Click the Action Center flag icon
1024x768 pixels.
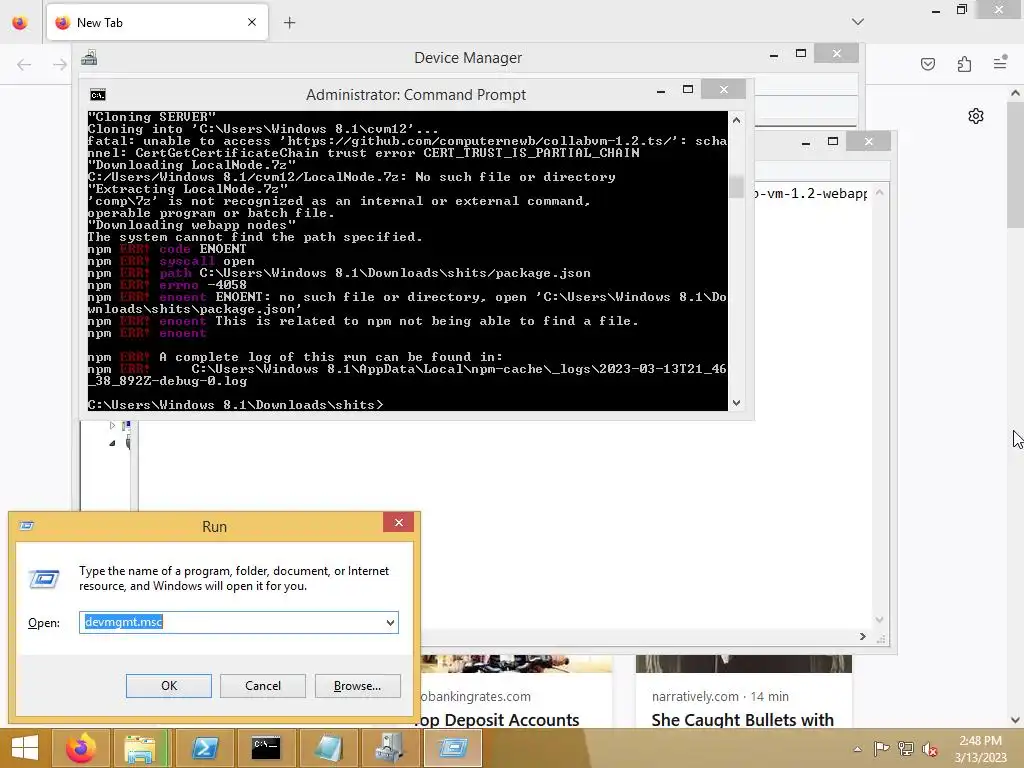pos(881,749)
